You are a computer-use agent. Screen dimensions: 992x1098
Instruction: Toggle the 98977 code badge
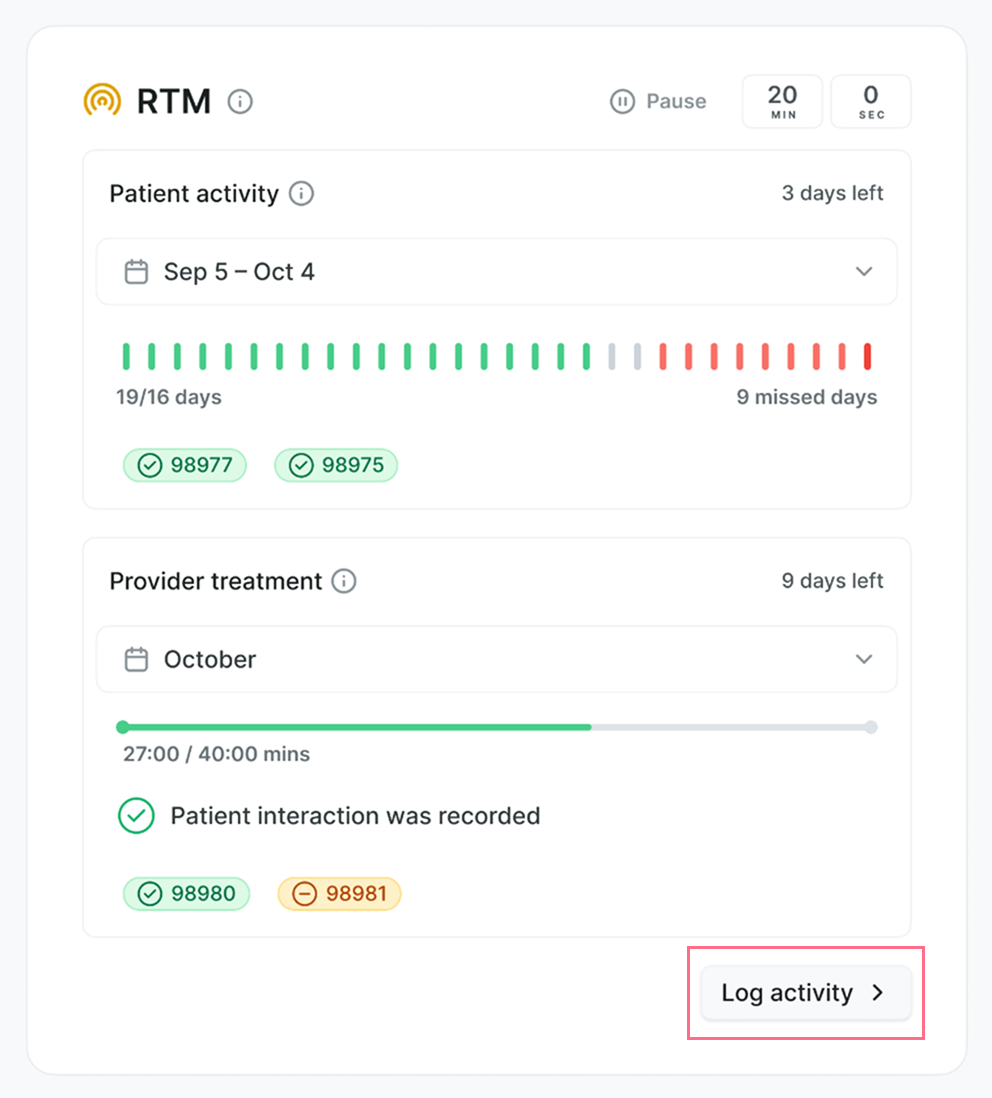tap(184, 465)
